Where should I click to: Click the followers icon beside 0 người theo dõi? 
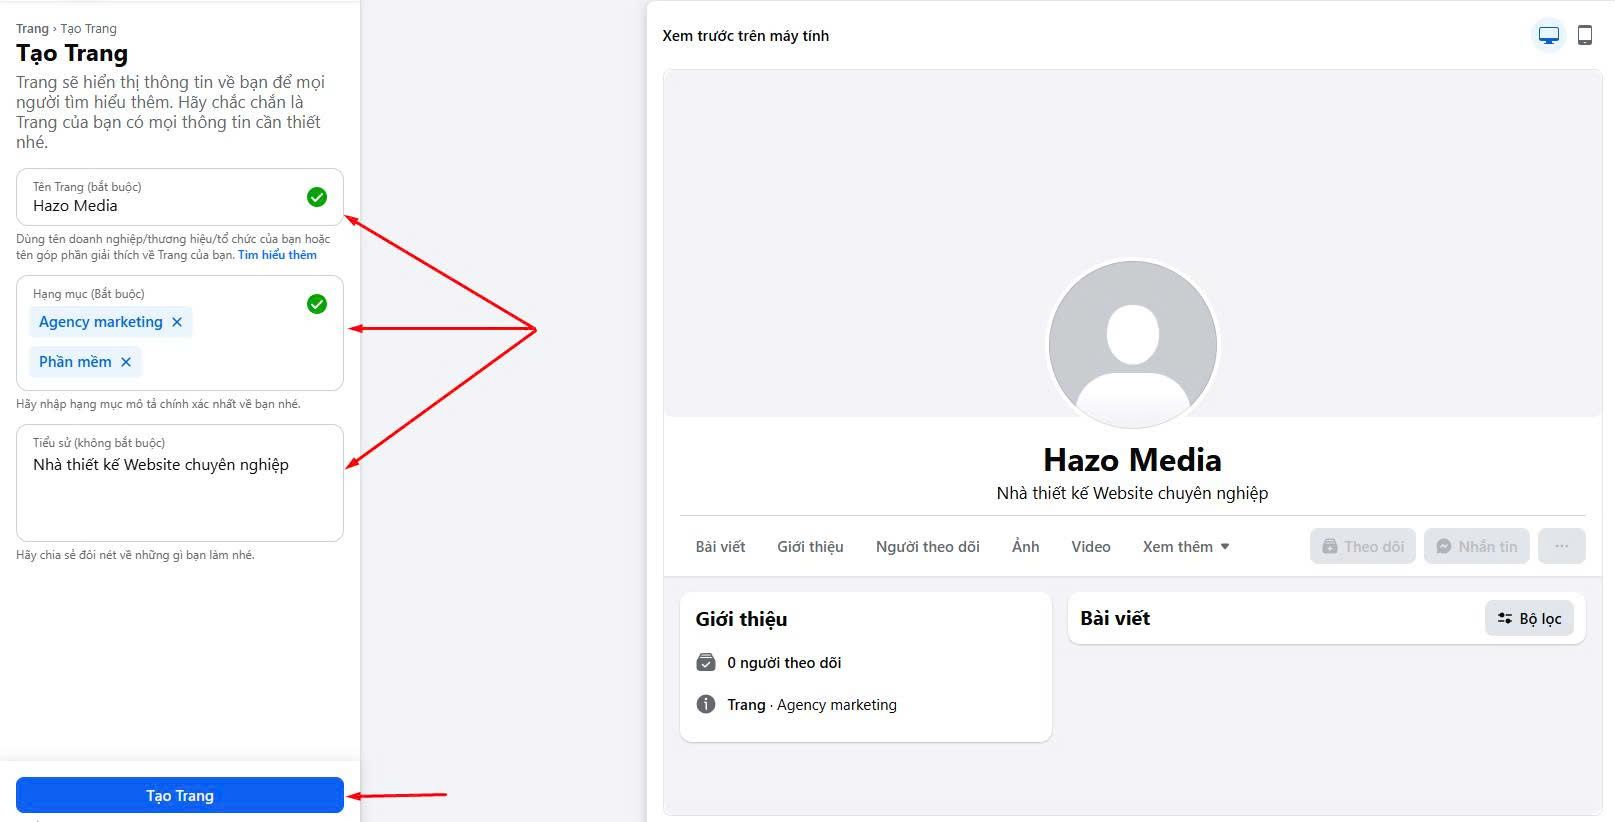(x=706, y=662)
